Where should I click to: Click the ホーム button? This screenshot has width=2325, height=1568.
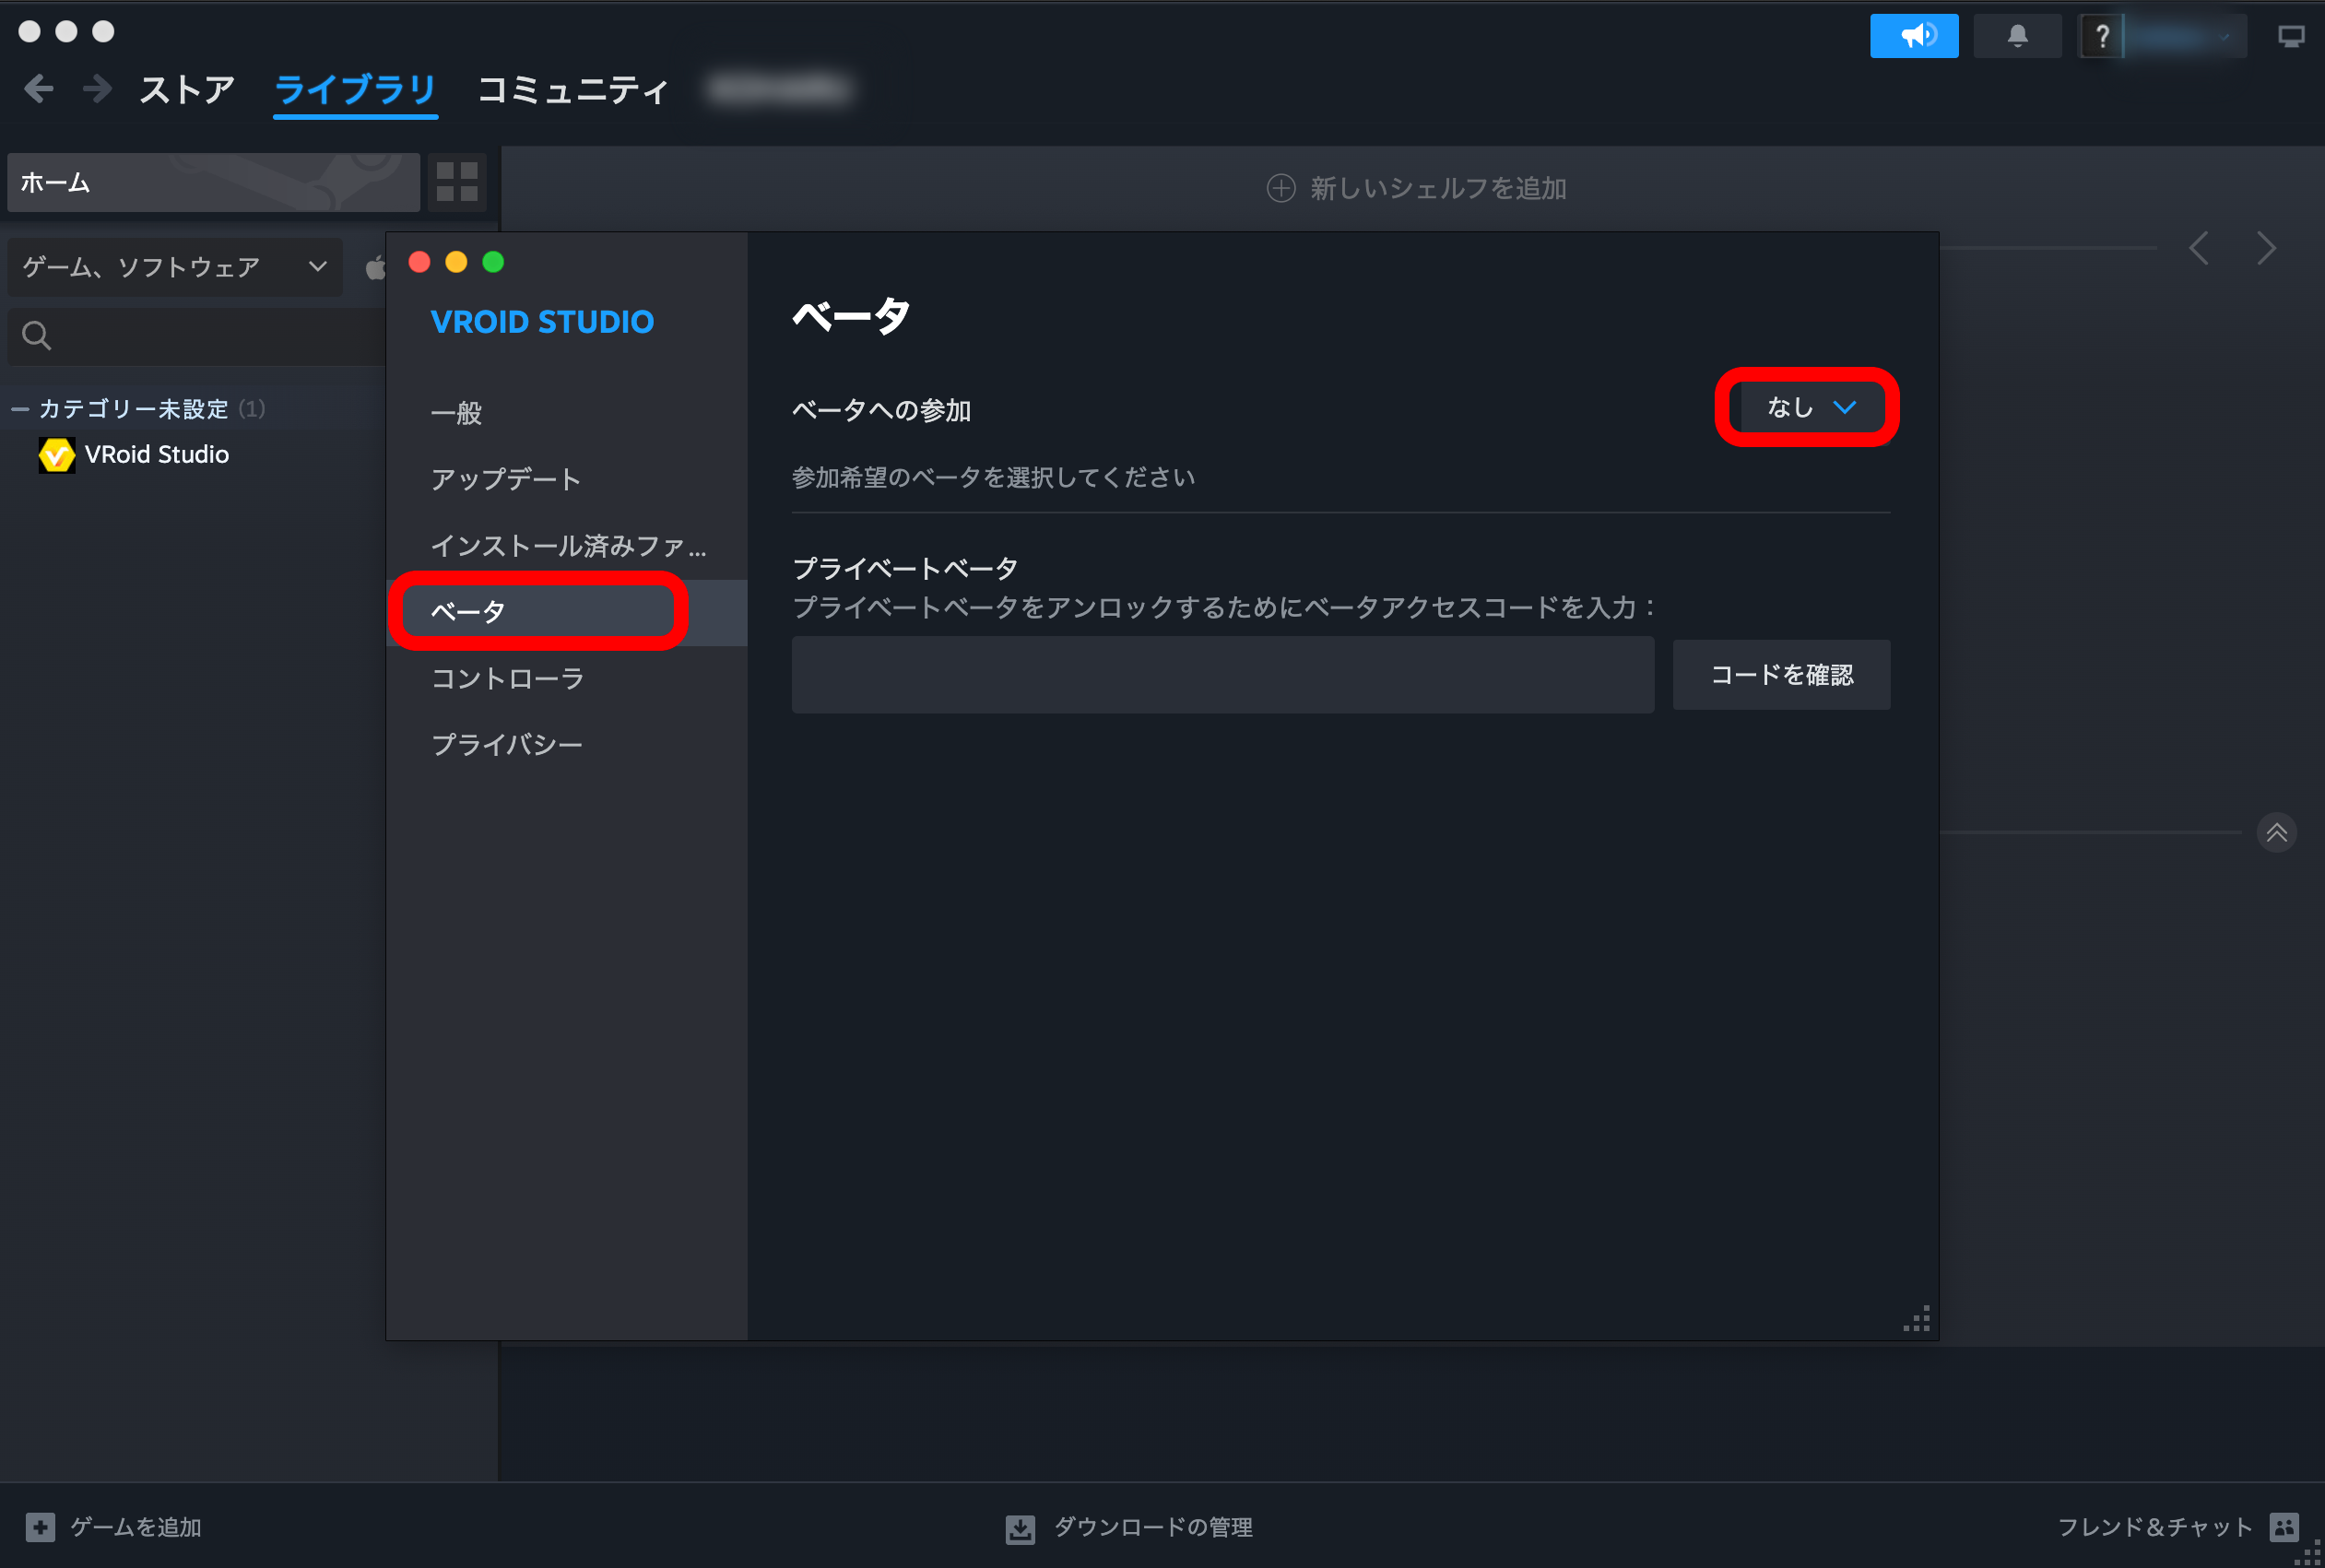point(213,182)
